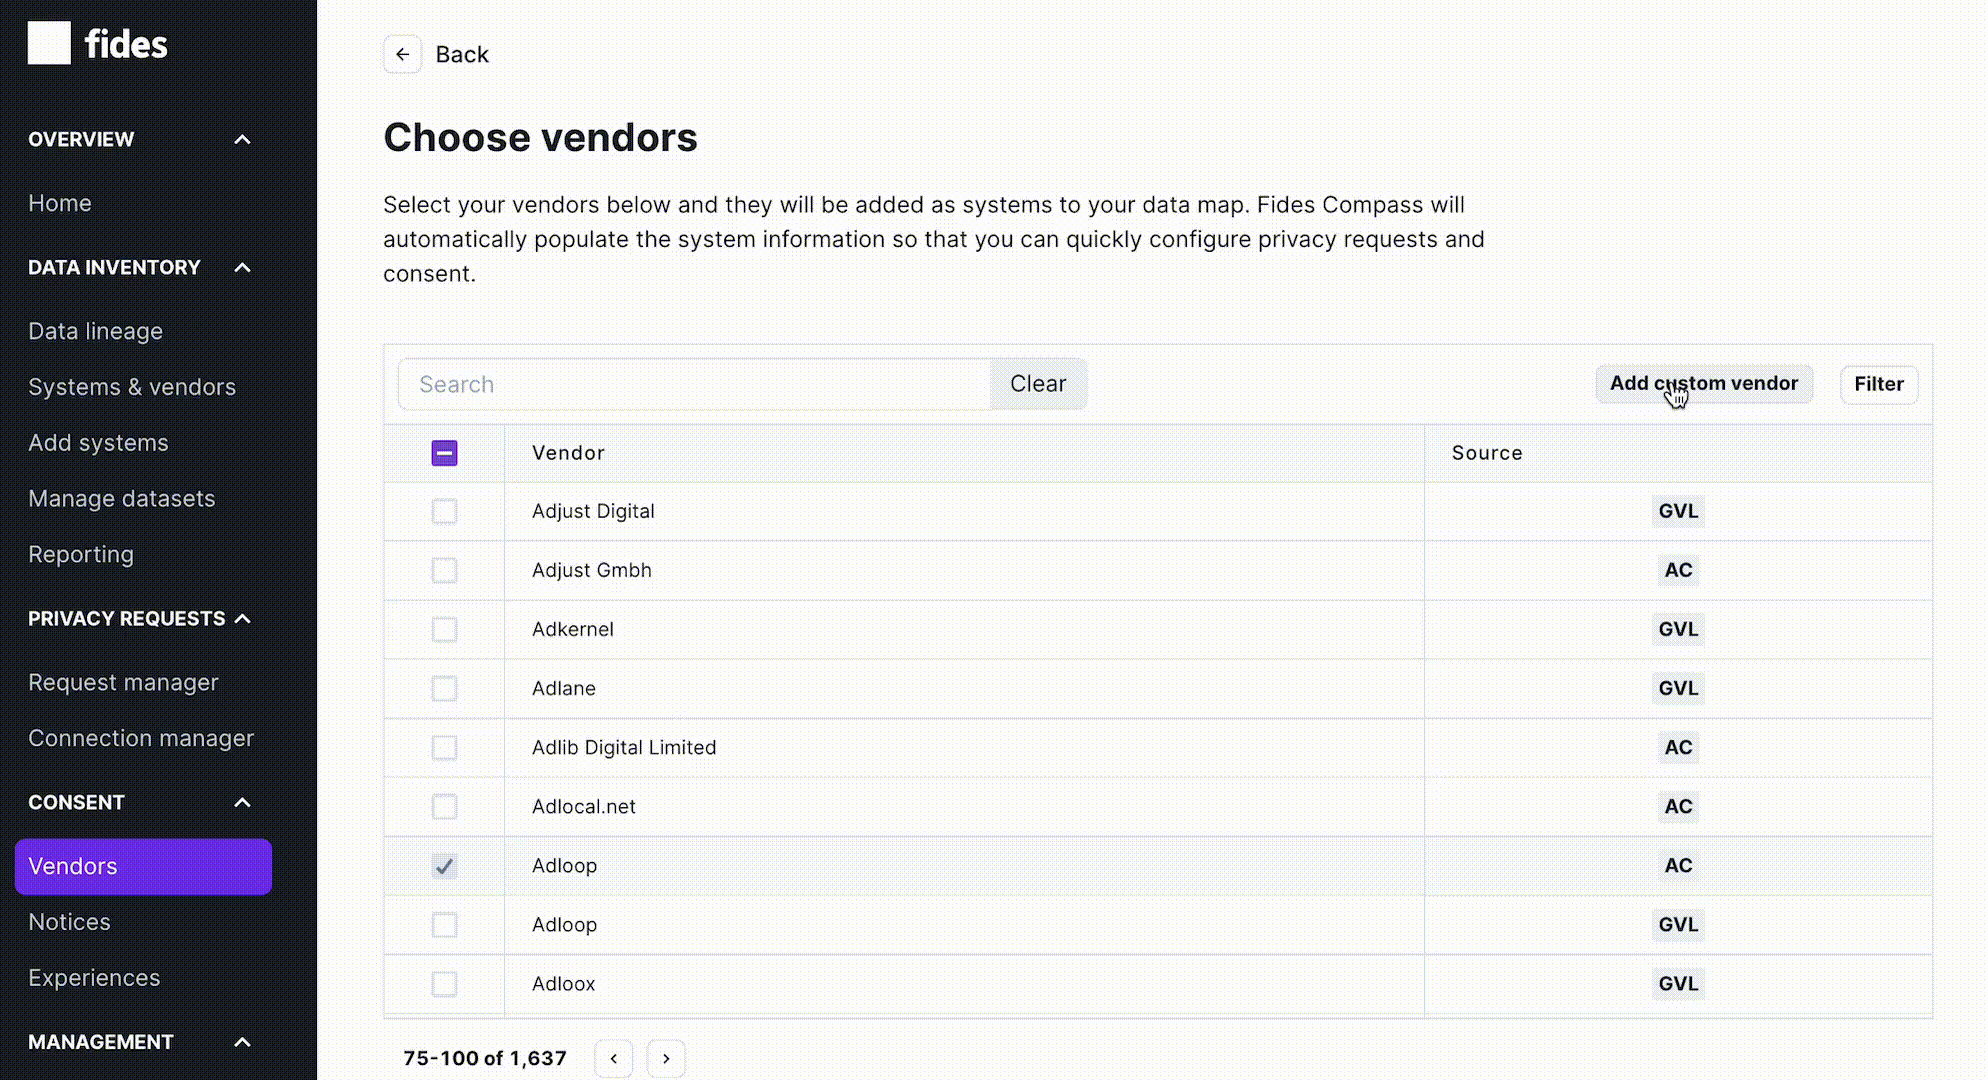Viewport: 1988px width, 1080px height.
Task: Open Add systems page
Action: [x=98, y=443]
